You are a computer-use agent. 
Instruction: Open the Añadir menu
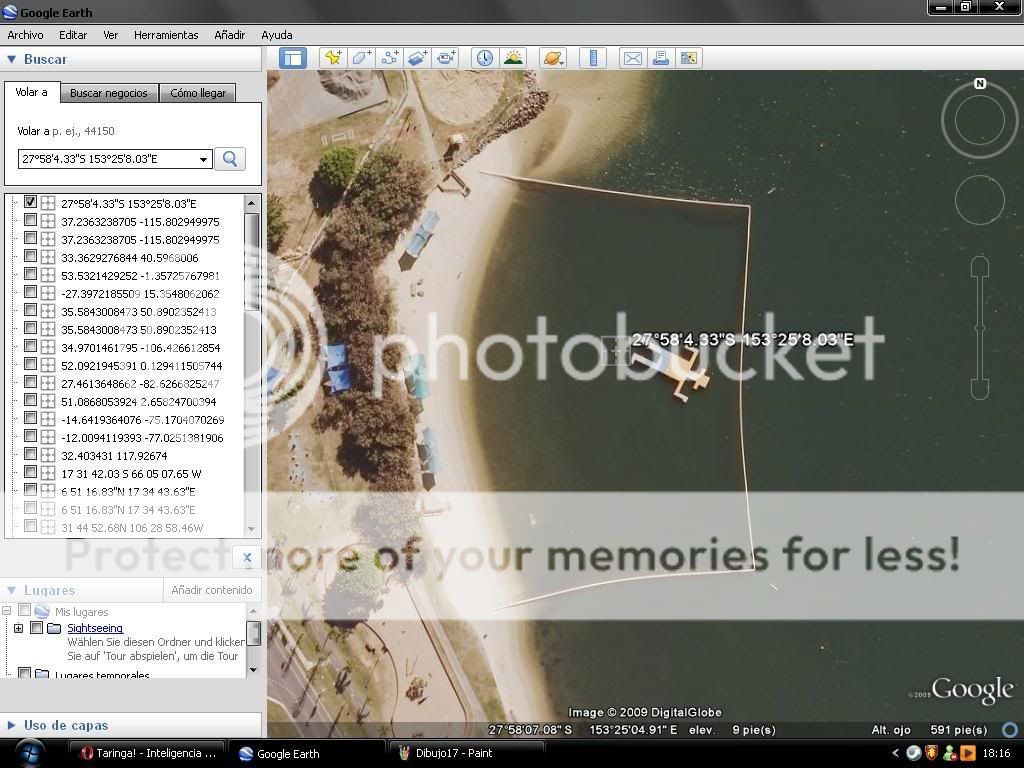(x=229, y=35)
